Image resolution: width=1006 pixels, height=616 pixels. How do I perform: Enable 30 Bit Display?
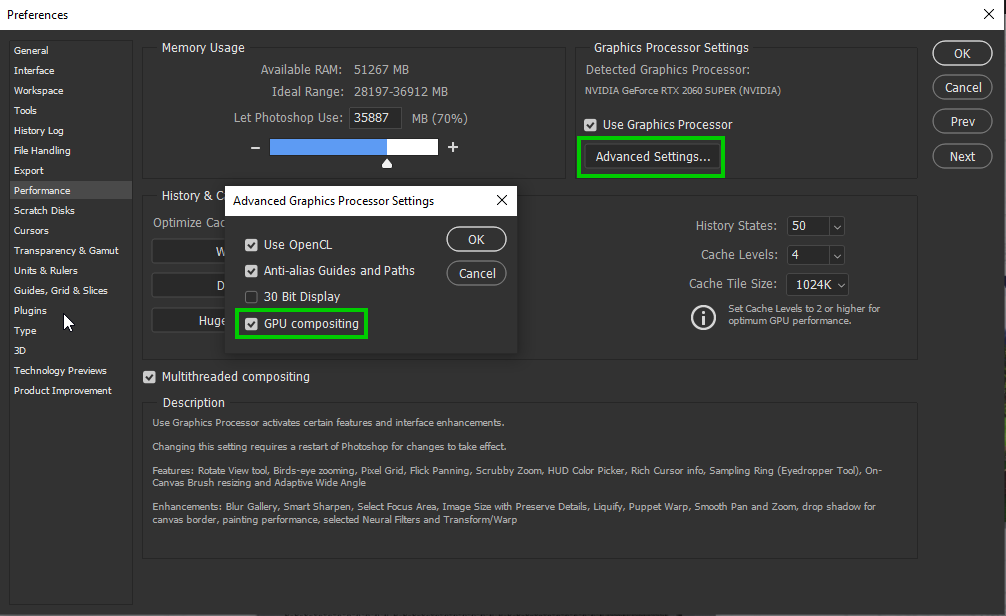[x=251, y=295]
